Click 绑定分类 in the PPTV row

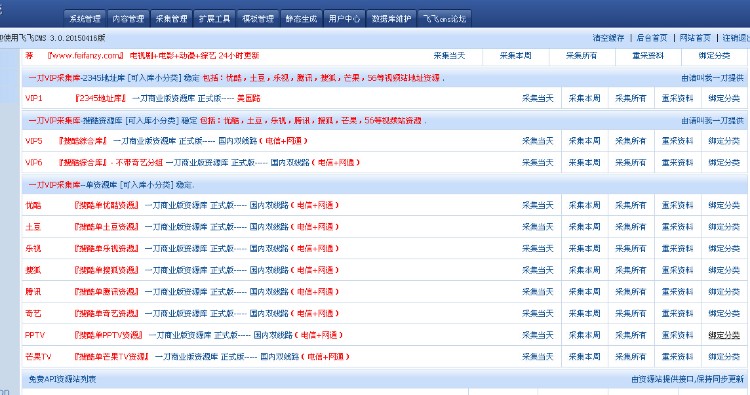click(724, 335)
